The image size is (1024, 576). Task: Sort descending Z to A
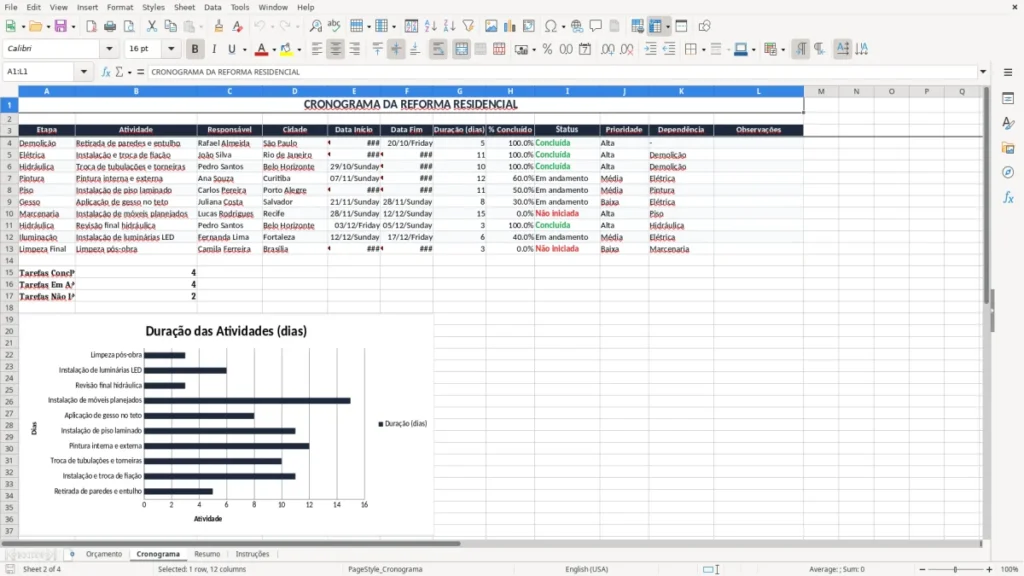(449, 26)
